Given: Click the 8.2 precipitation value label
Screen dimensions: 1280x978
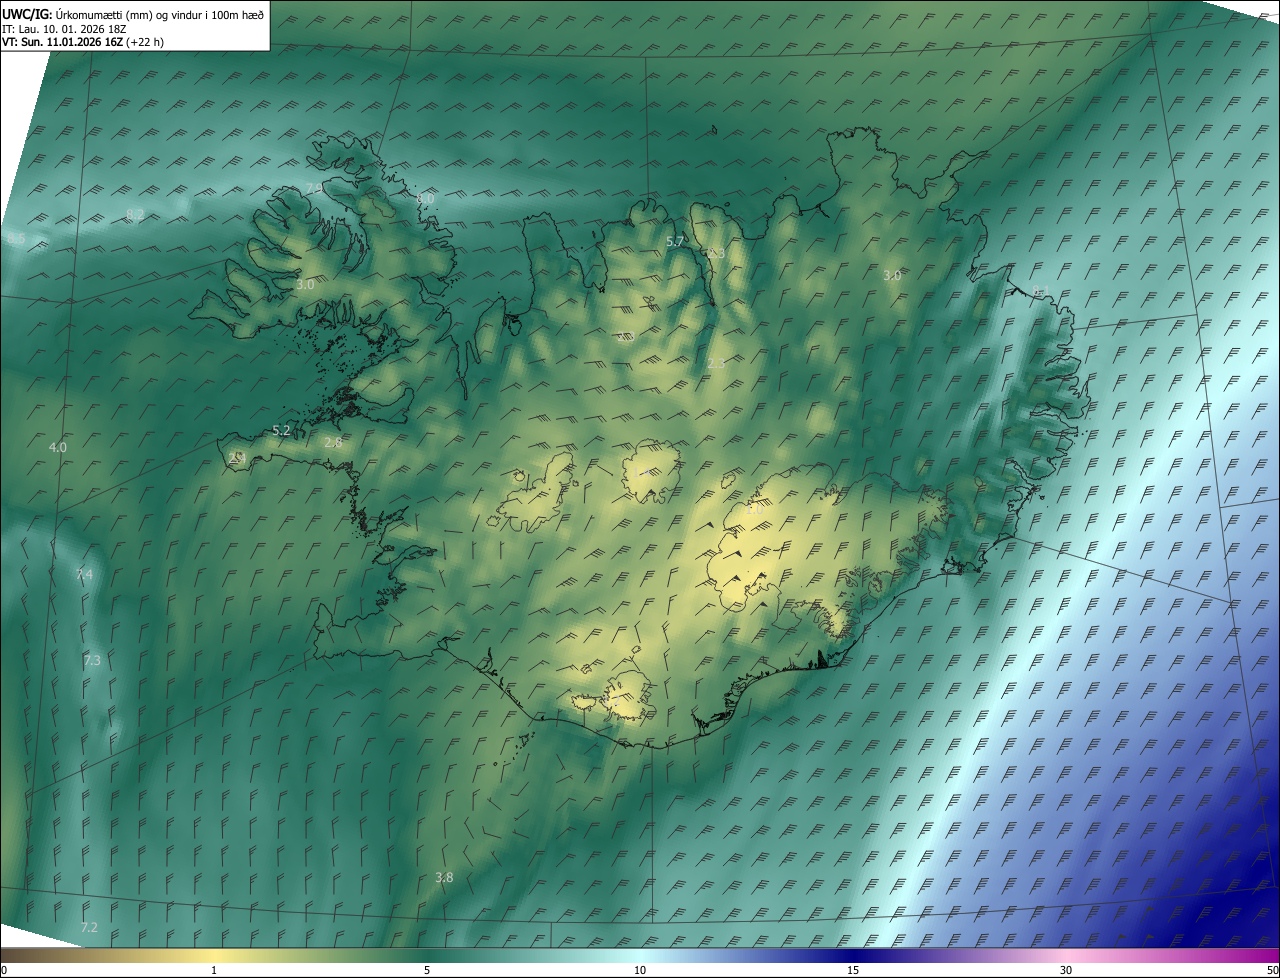Looking at the screenshot, I should click(135, 215).
